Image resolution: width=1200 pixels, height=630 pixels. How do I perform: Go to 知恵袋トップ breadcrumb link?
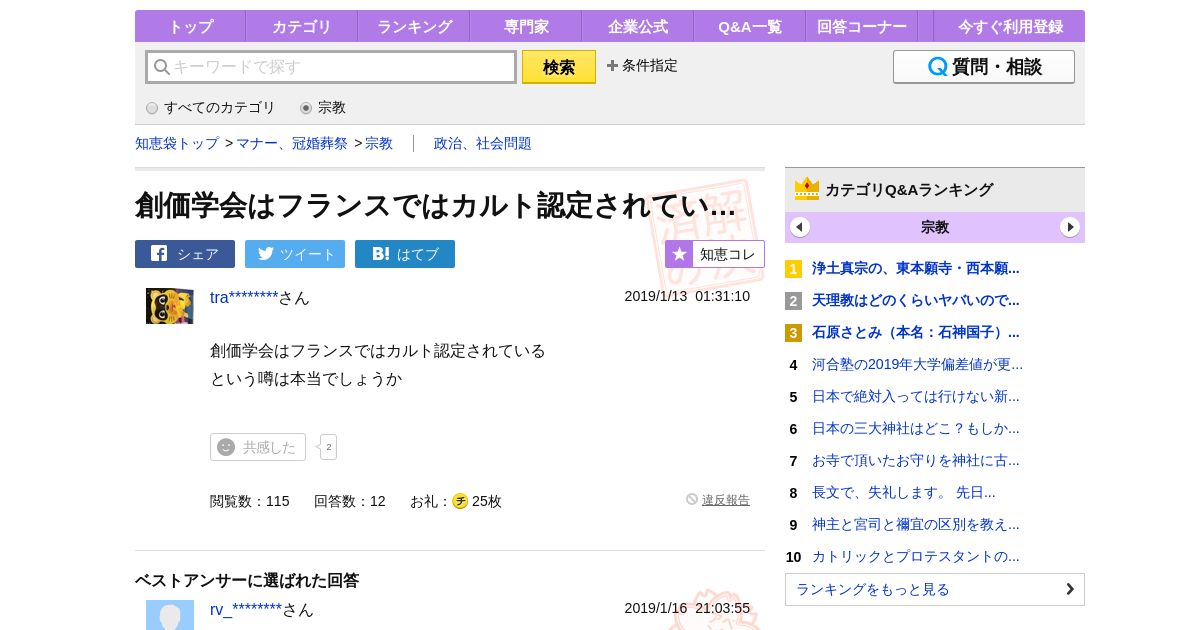click(x=177, y=143)
